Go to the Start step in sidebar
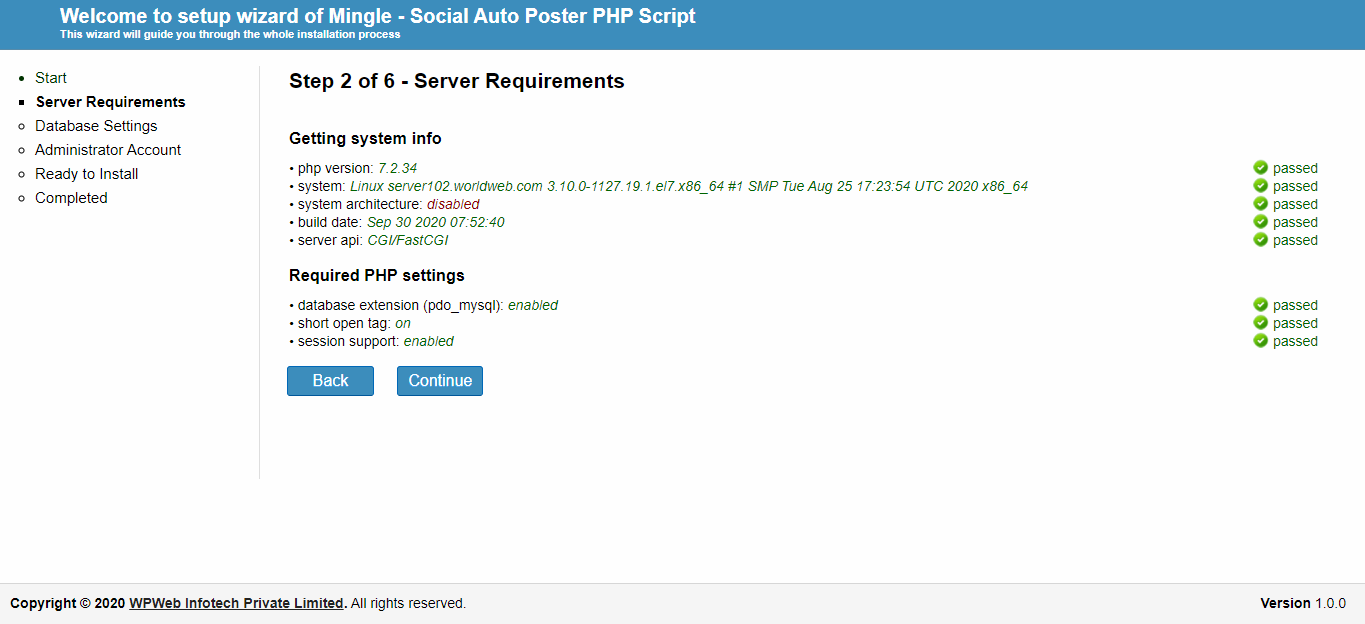The width and height of the screenshot is (1365, 624). pyautogui.click(x=51, y=78)
